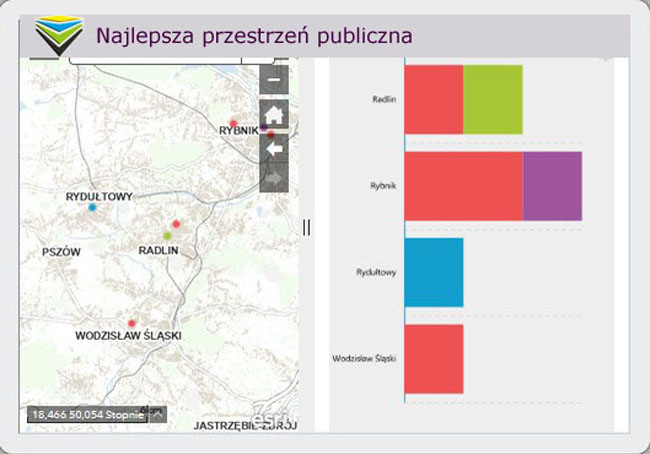Click the home default extent button
This screenshot has height=454, width=650.
pos(274,115)
